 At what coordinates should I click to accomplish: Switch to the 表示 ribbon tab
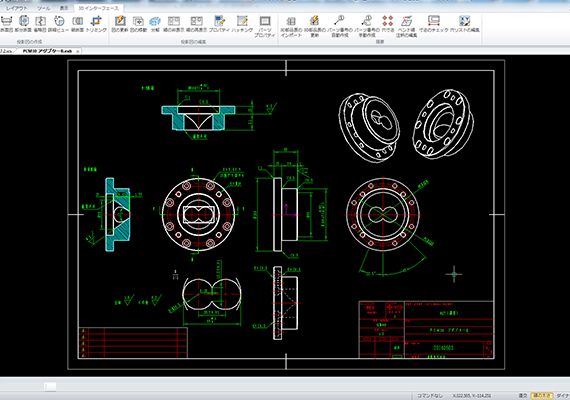pyautogui.click(x=64, y=8)
